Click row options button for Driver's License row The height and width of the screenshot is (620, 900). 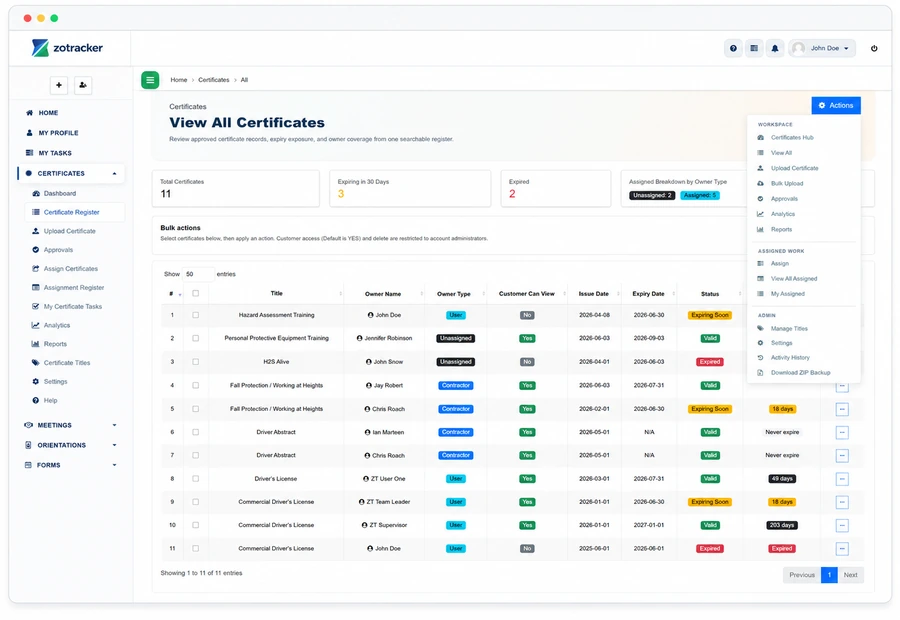(842, 479)
